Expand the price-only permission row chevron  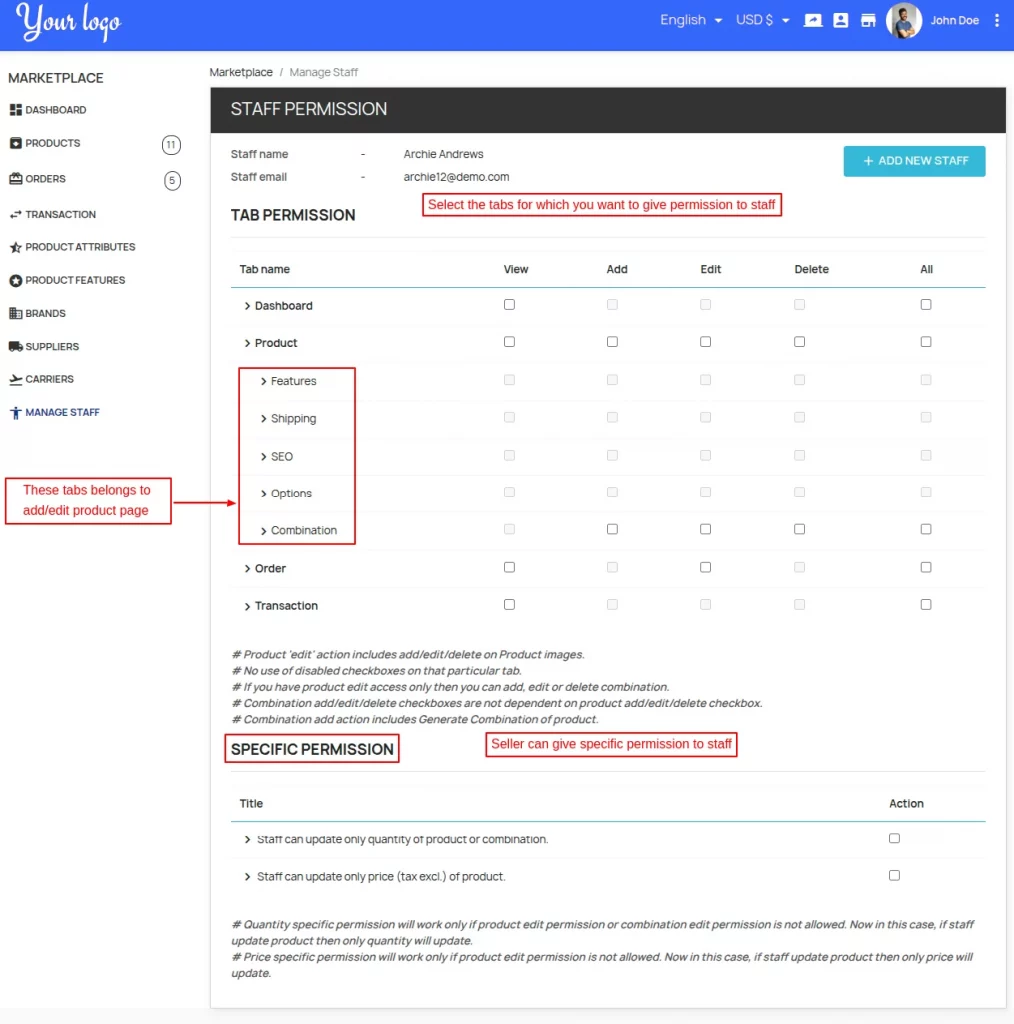247,876
